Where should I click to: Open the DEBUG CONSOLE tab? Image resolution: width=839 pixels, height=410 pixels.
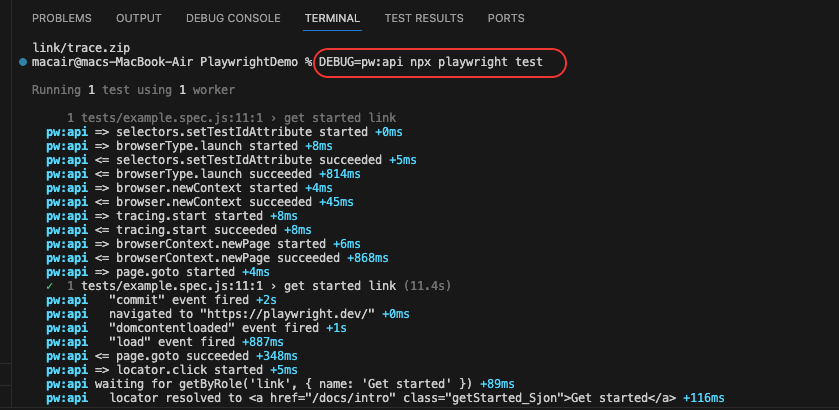233,18
